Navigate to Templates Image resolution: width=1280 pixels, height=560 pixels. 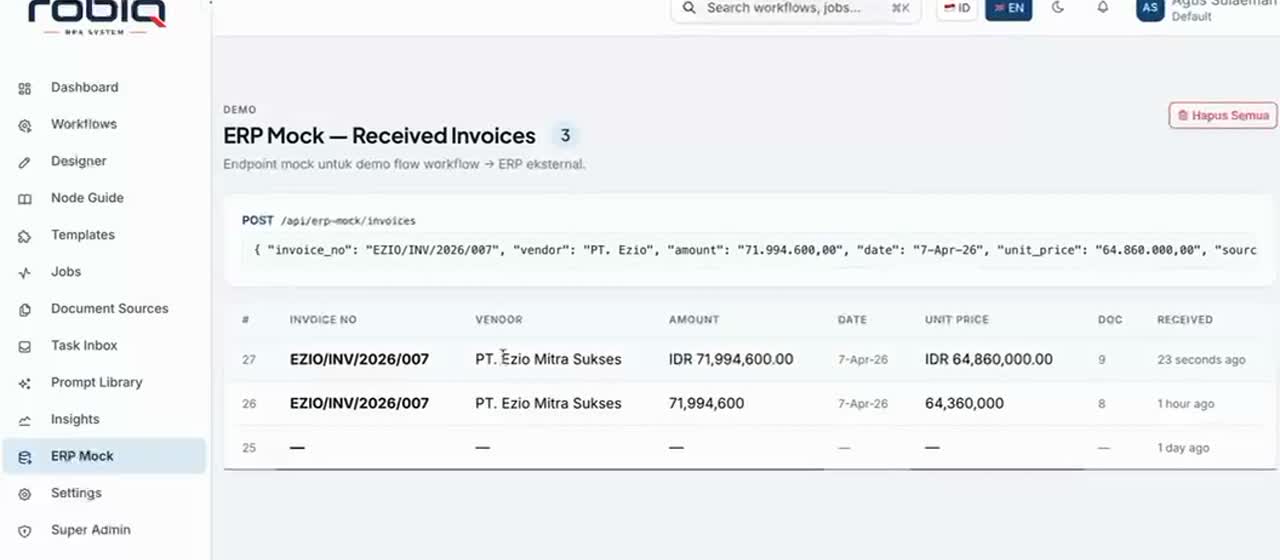point(83,235)
